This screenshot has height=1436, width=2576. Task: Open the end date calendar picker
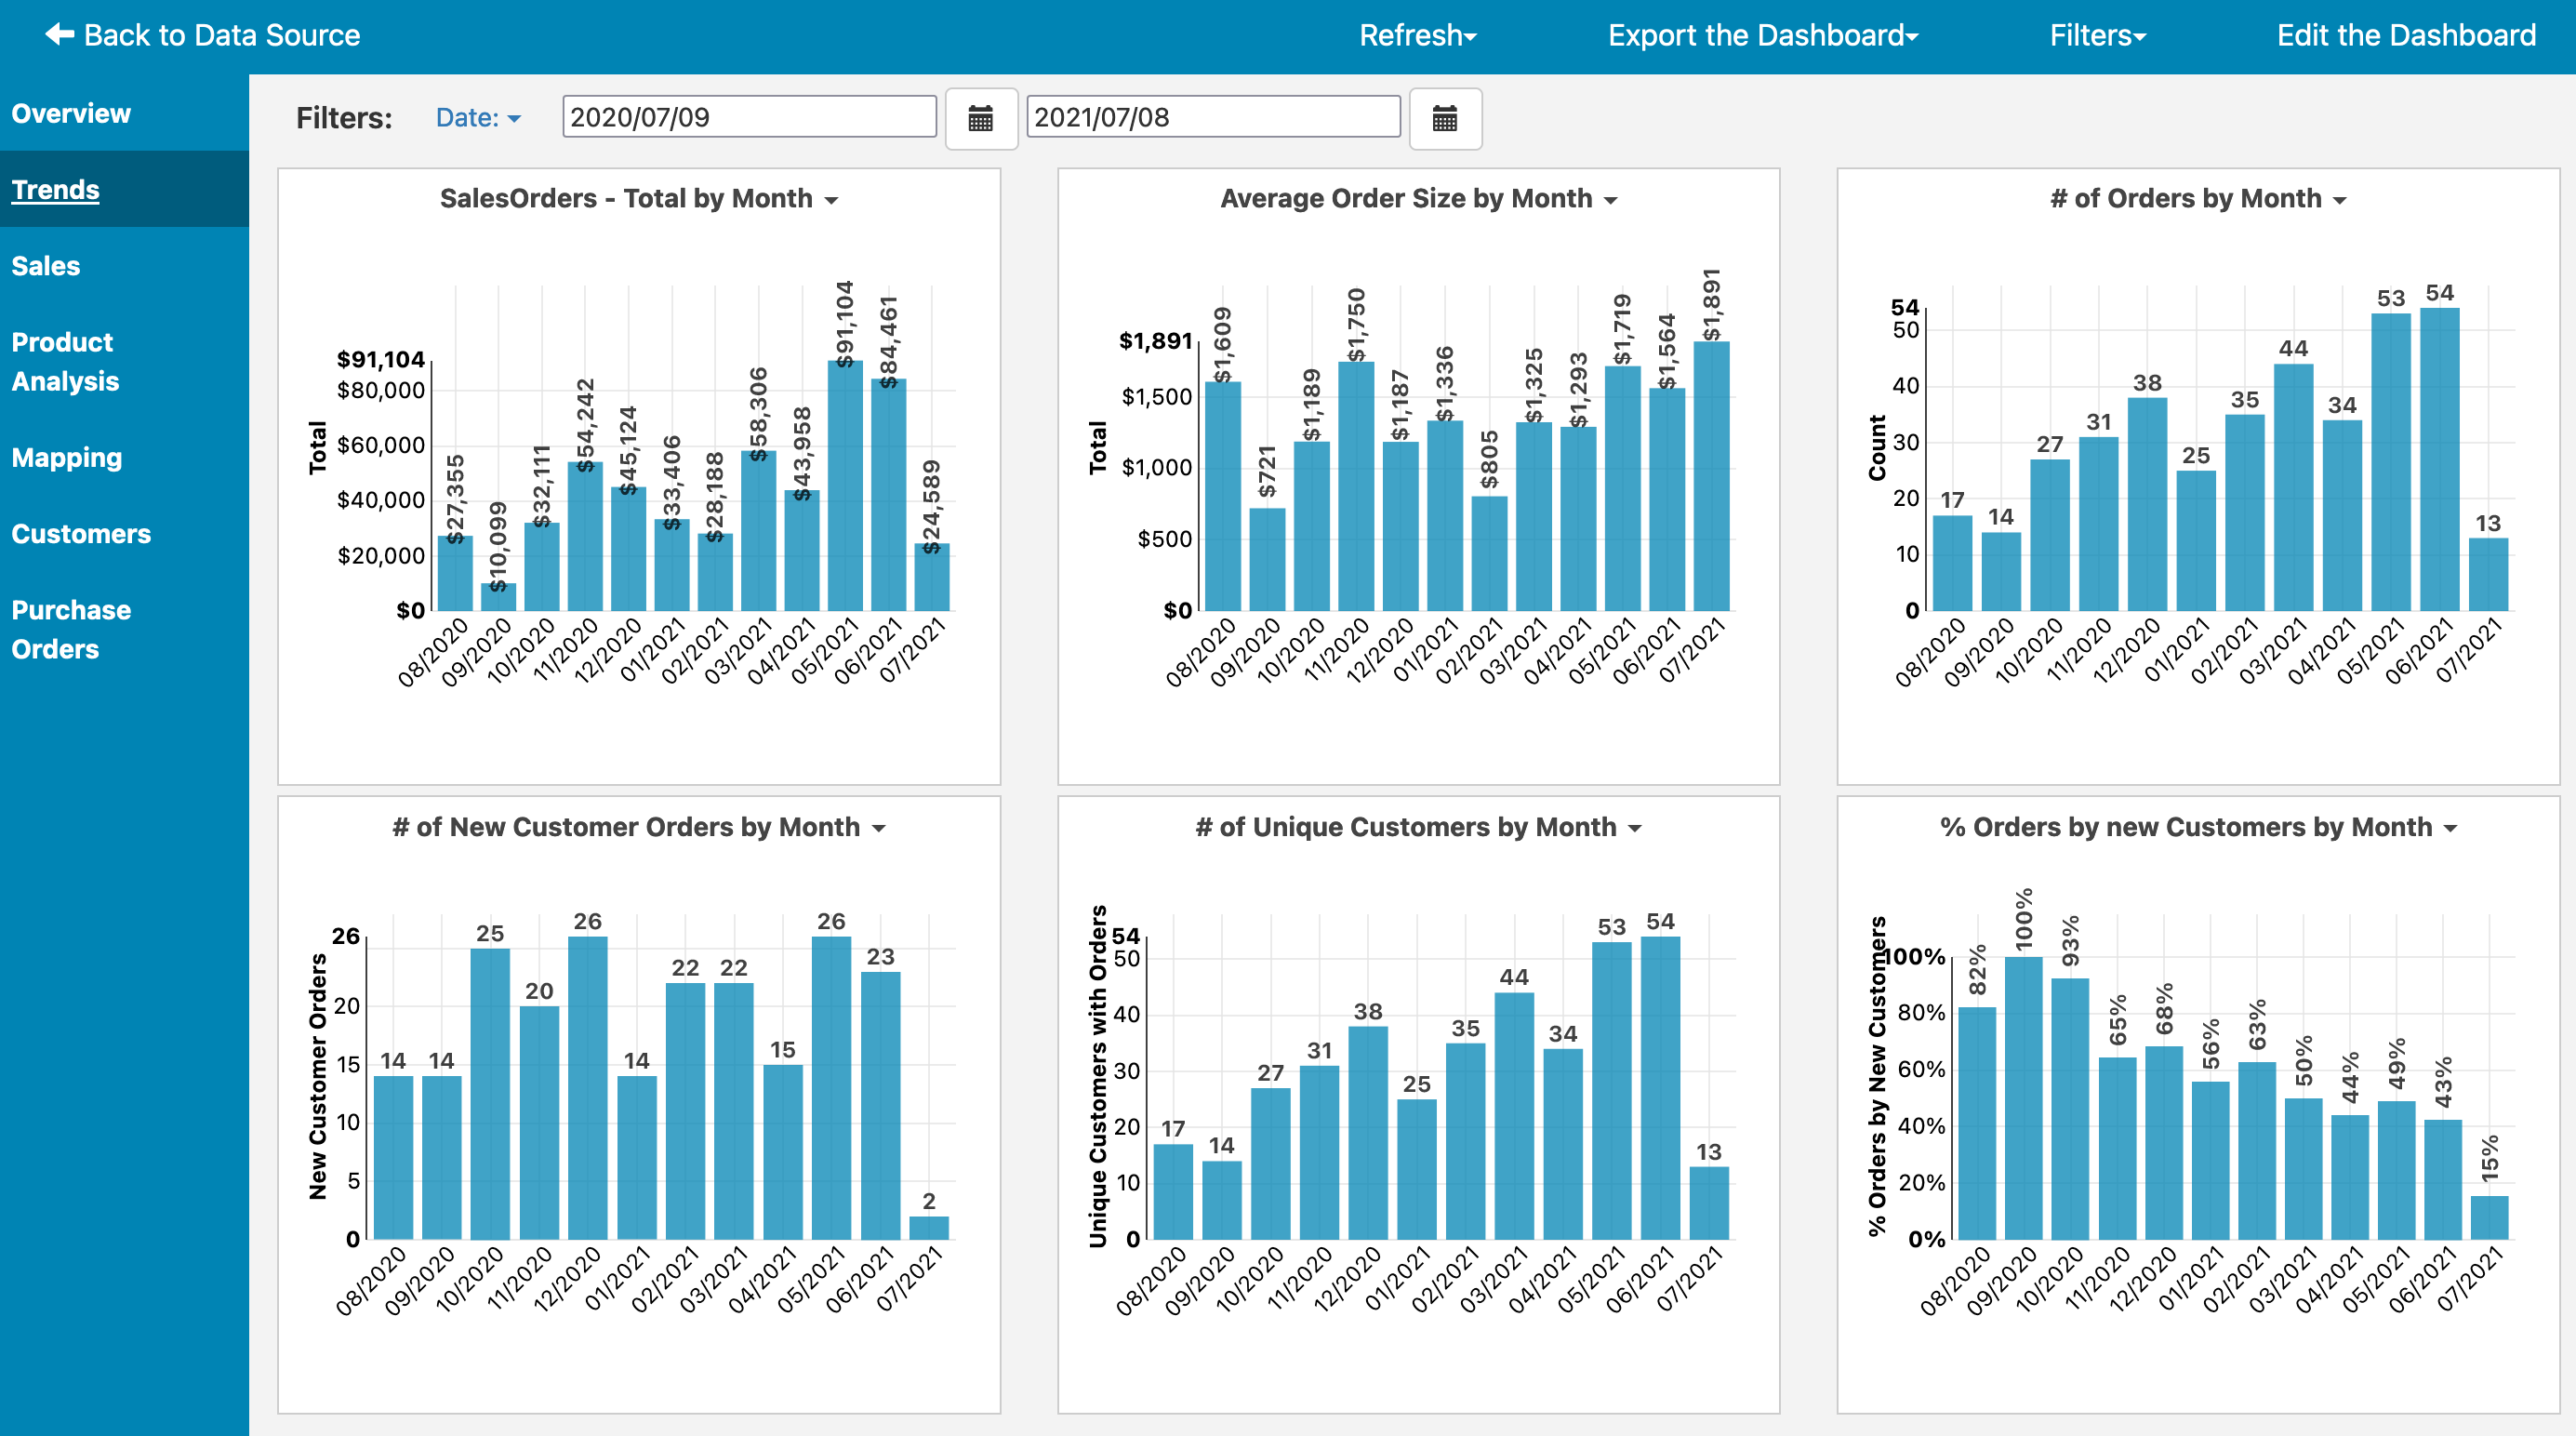pyautogui.click(x=1444, y=119)
